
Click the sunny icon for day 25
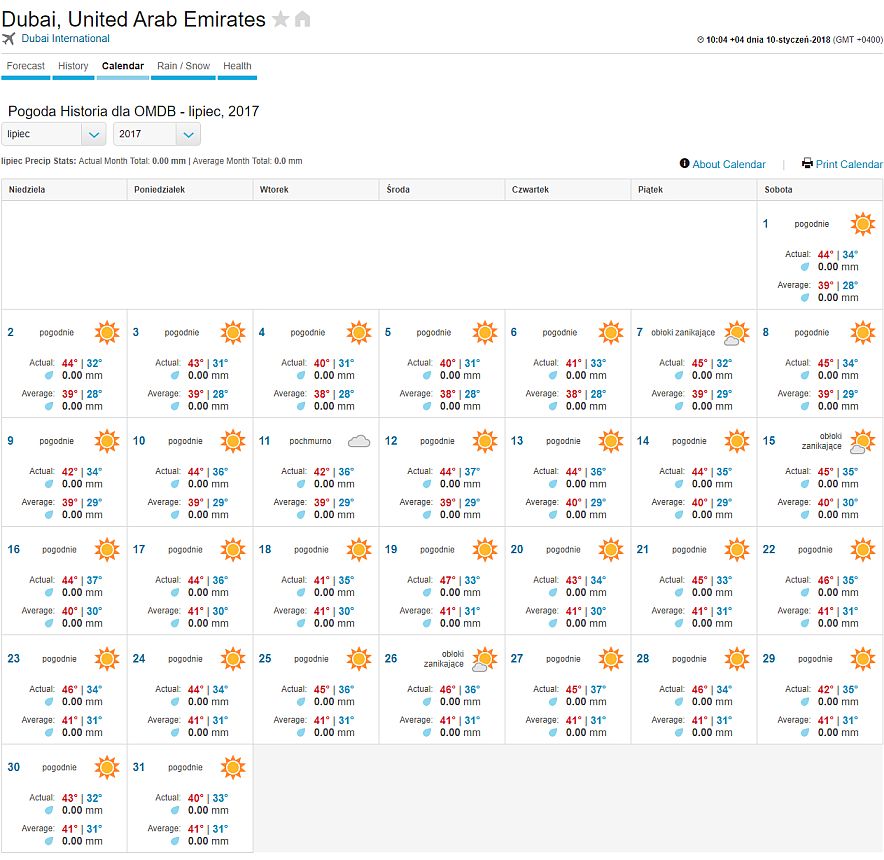359,659
